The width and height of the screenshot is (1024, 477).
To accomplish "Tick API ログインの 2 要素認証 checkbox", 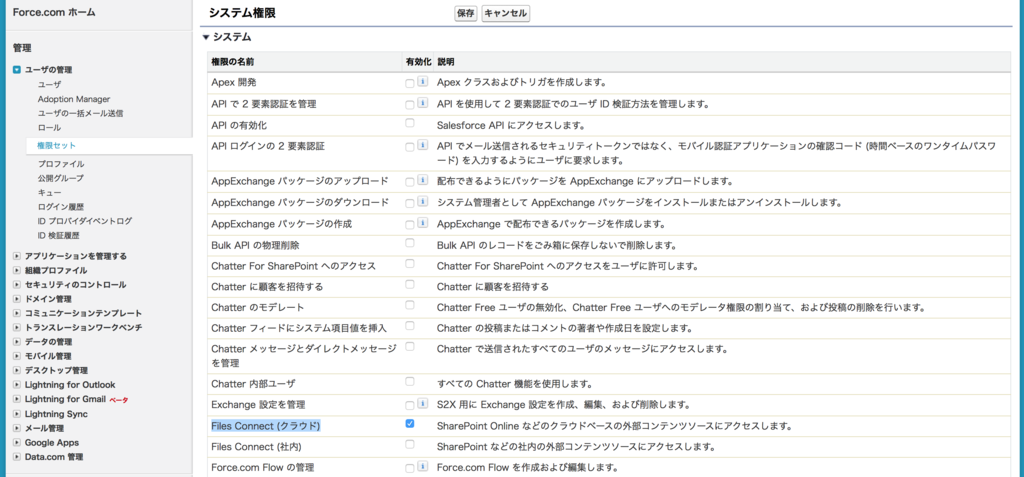I will click(409, 146).
